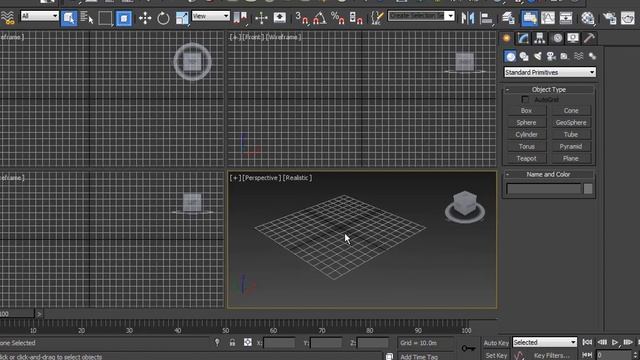
Task: Collapse the Object Type rollout
Action: 549,89
